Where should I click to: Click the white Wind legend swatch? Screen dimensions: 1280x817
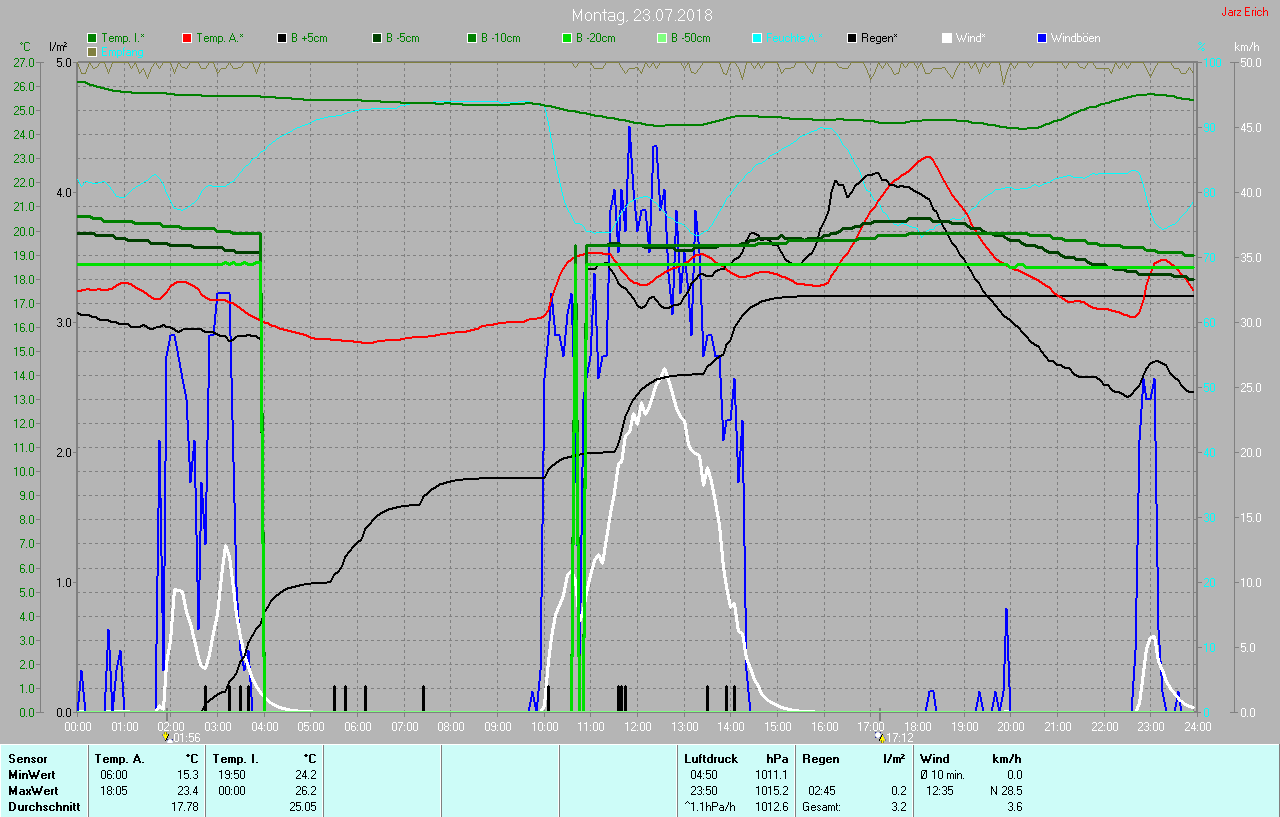coord(947,38)
